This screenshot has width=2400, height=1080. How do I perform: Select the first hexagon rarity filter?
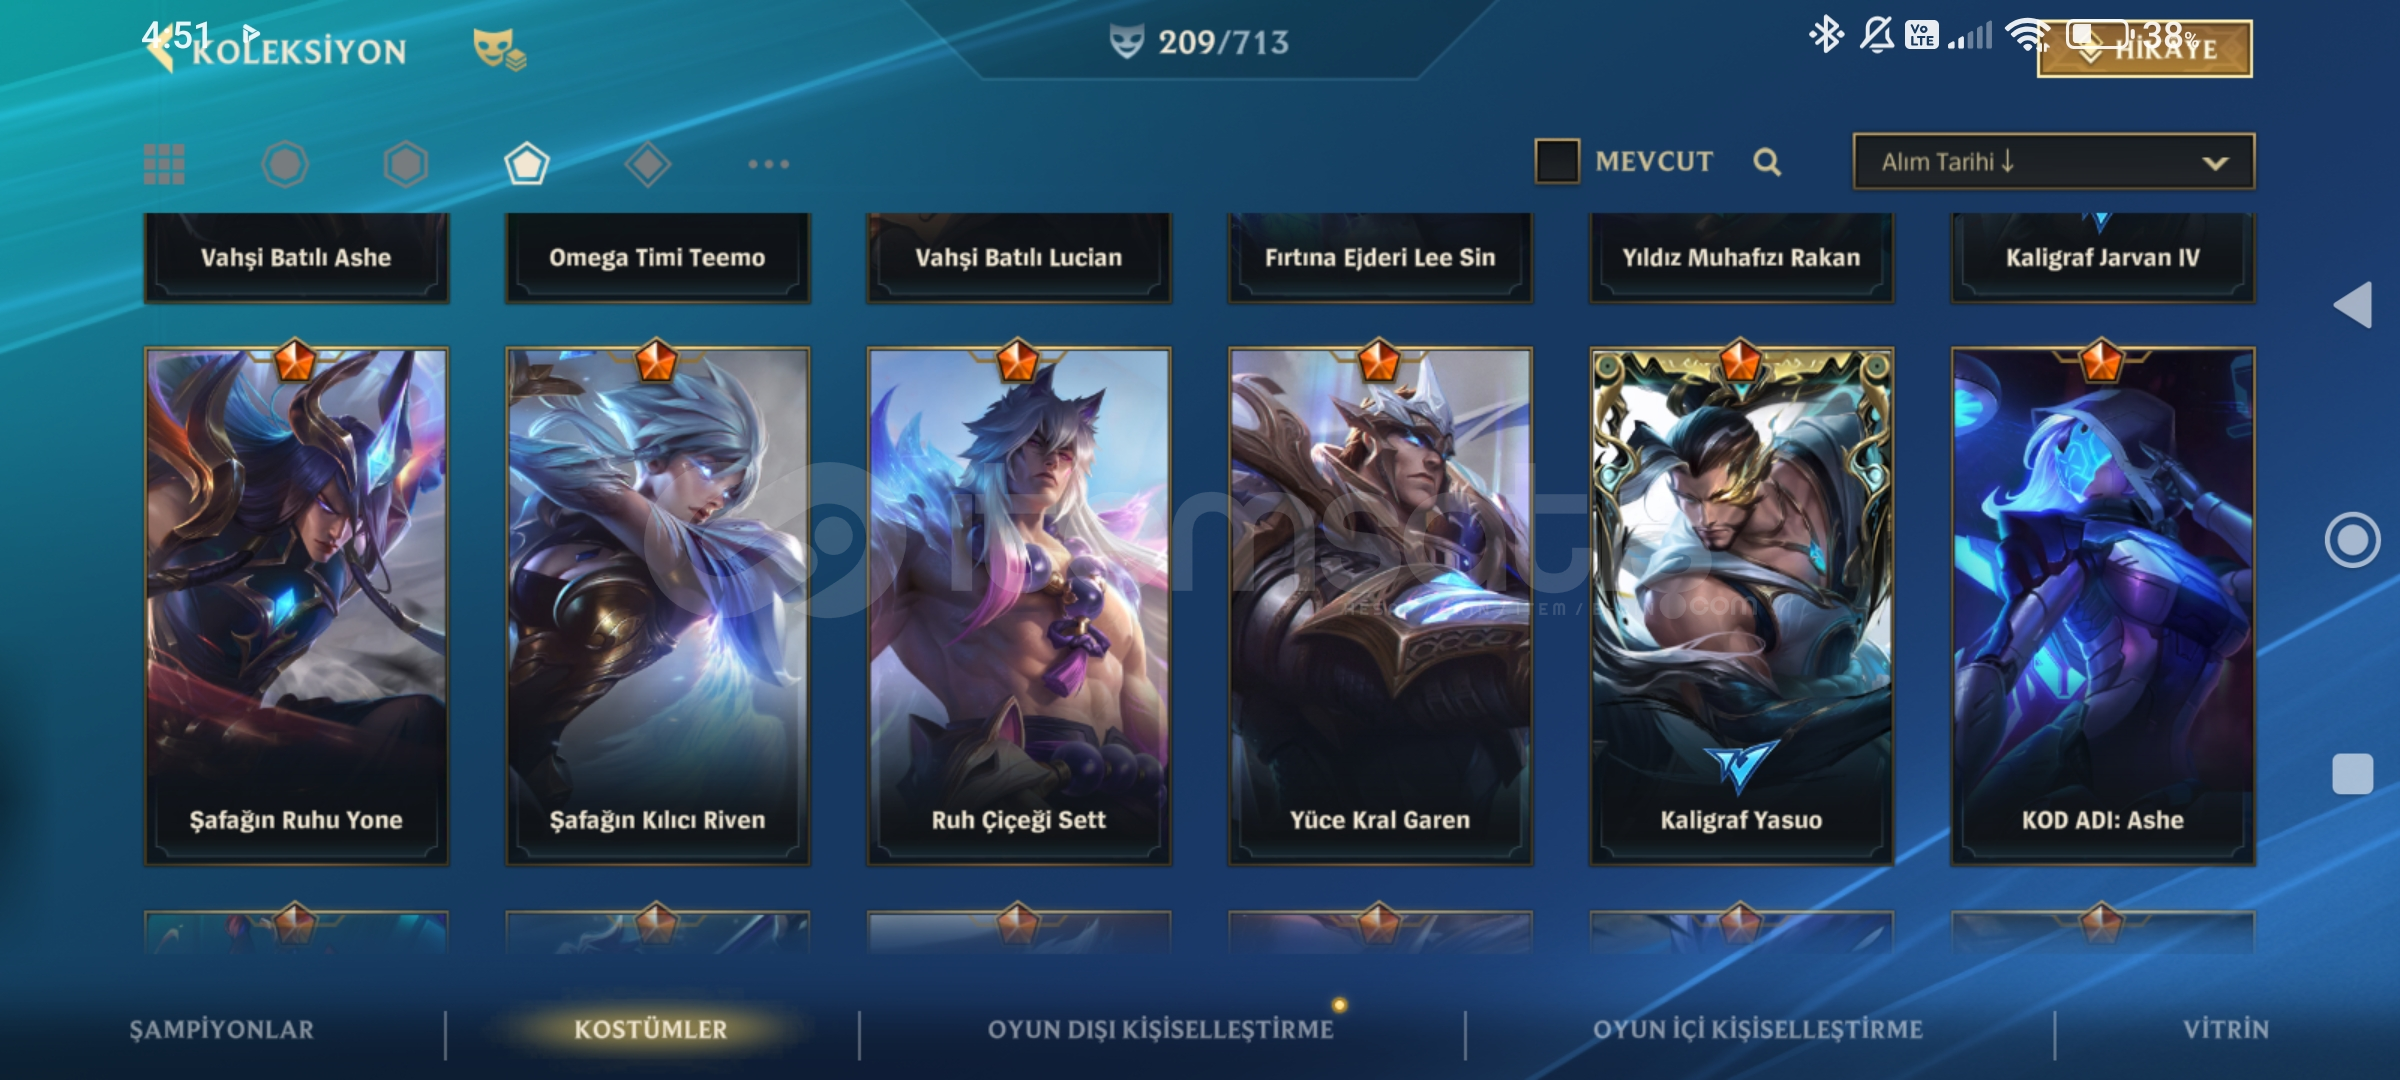(285, 164)
